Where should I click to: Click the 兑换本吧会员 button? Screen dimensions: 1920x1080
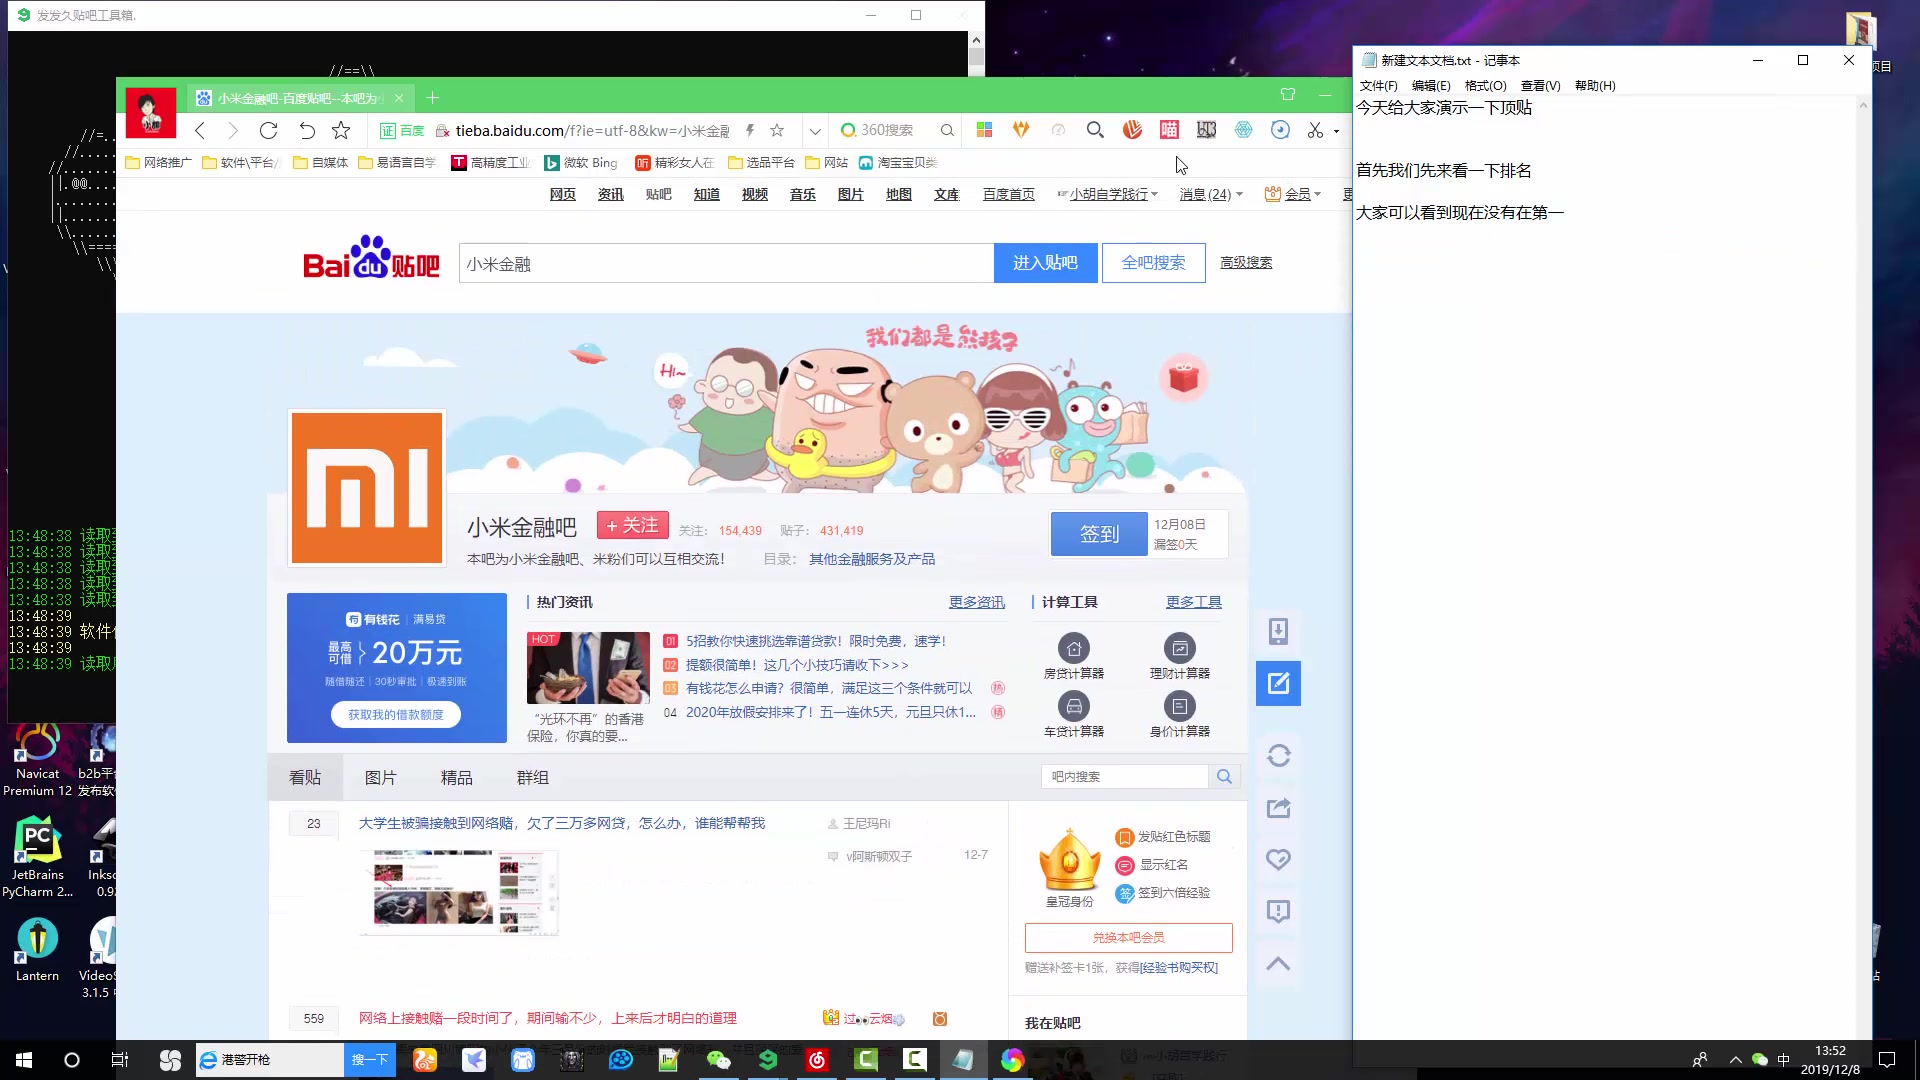pyautogui.click(x=1128, y=938)
